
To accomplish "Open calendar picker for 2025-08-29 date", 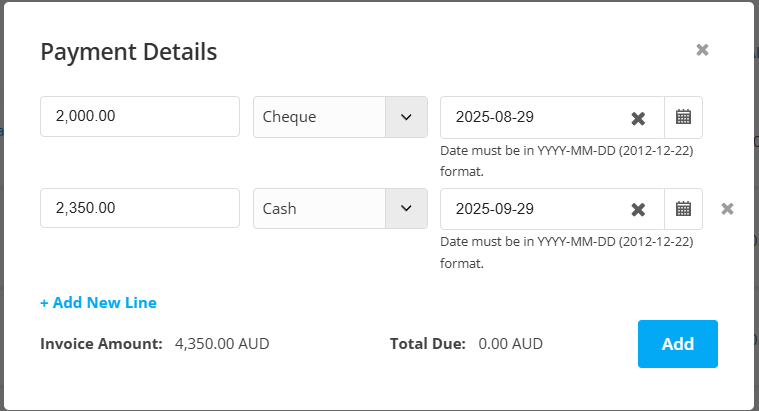I will click(683, 117).
